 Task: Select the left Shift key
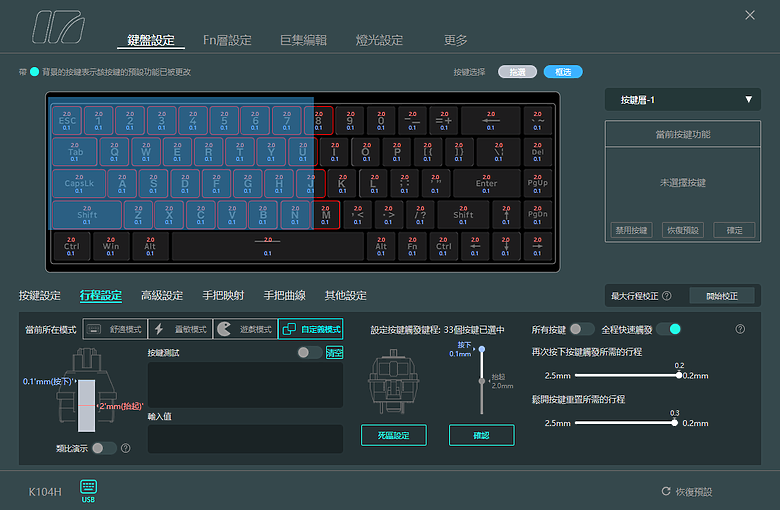point(87,214)
